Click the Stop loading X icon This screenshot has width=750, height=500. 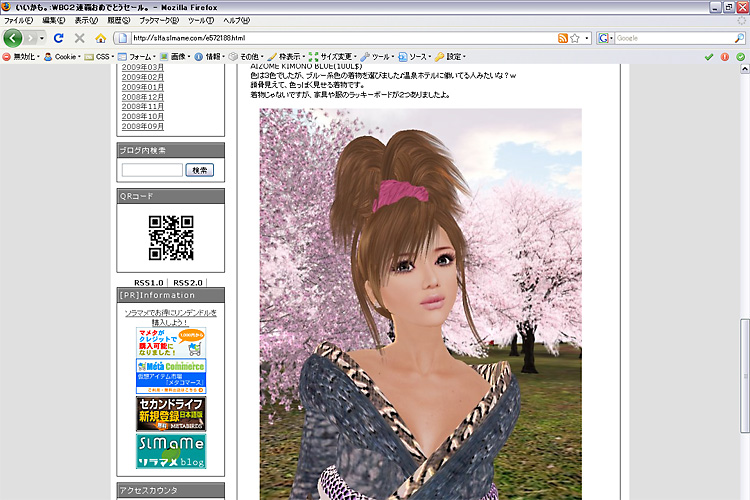pos(79,38)
